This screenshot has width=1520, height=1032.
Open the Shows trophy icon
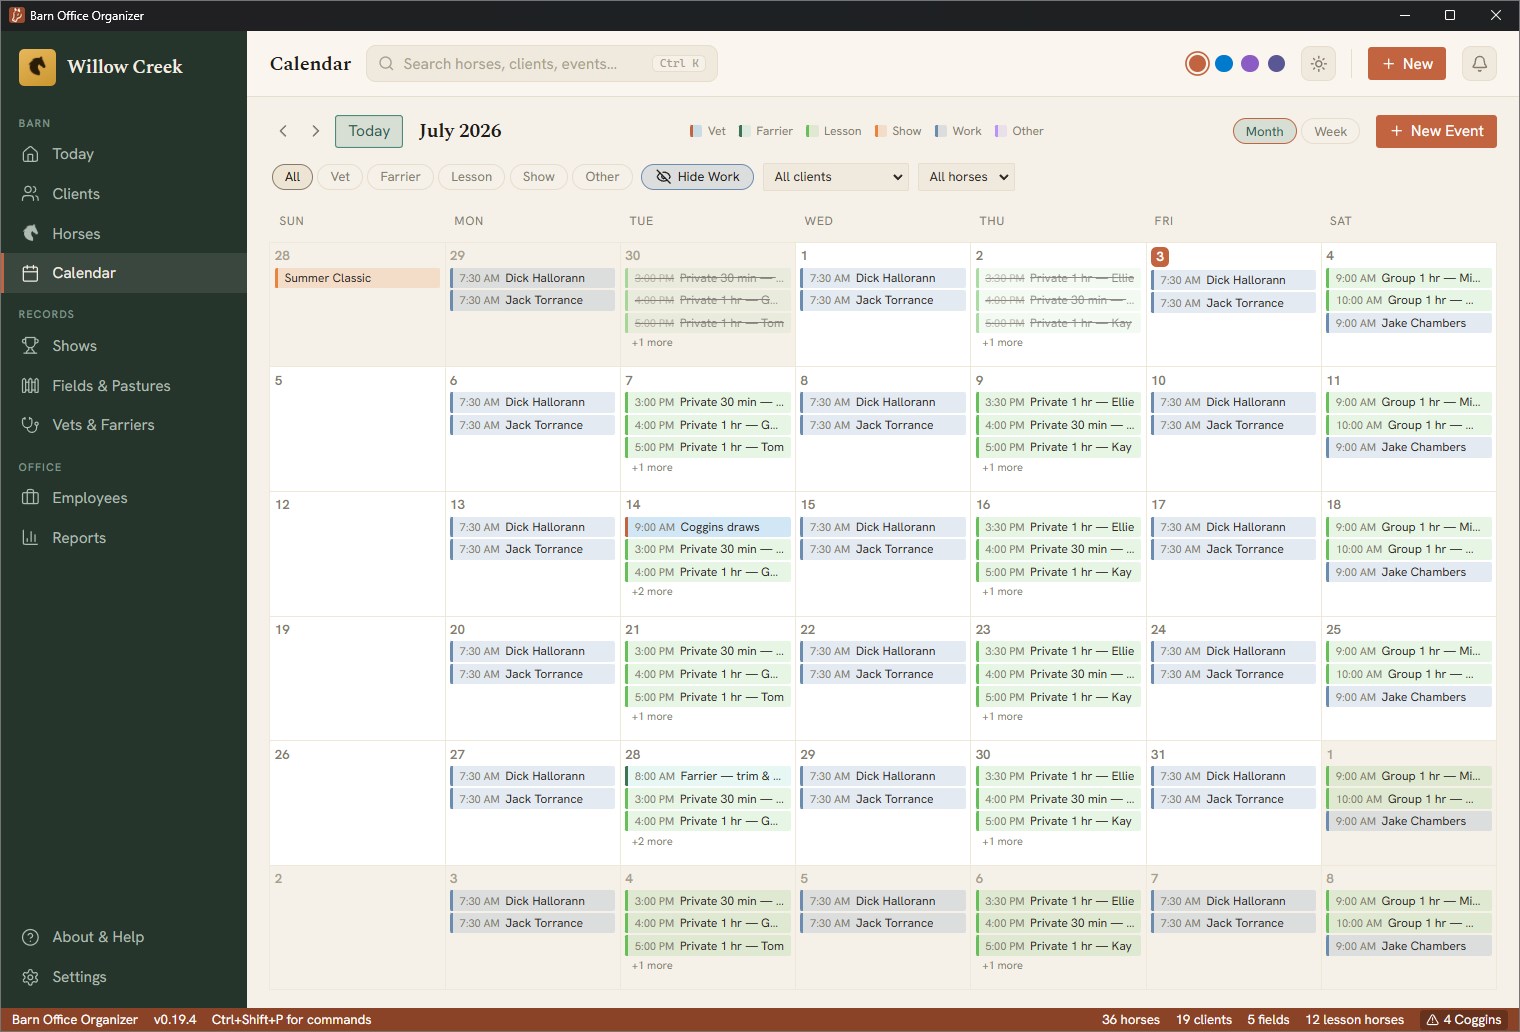[x=31, y=346]
